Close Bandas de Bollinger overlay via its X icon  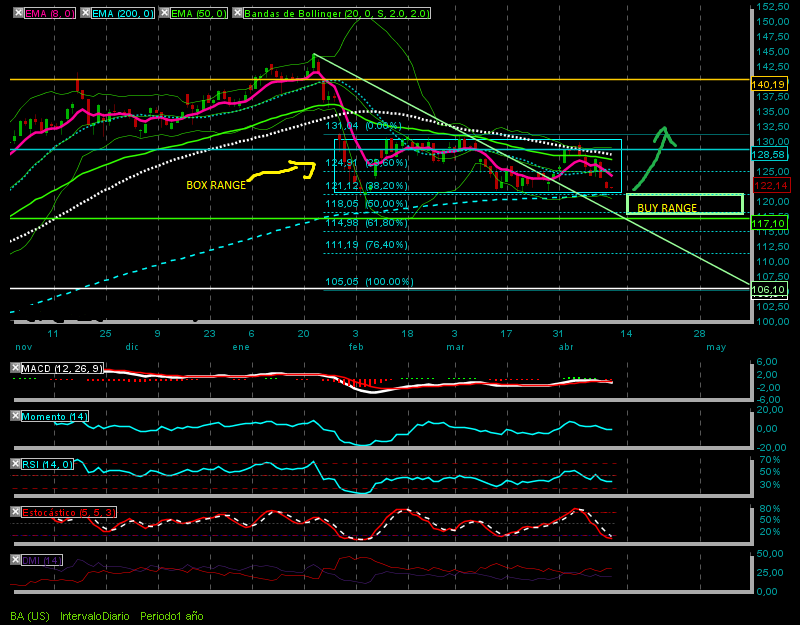[x=237, y=13]
